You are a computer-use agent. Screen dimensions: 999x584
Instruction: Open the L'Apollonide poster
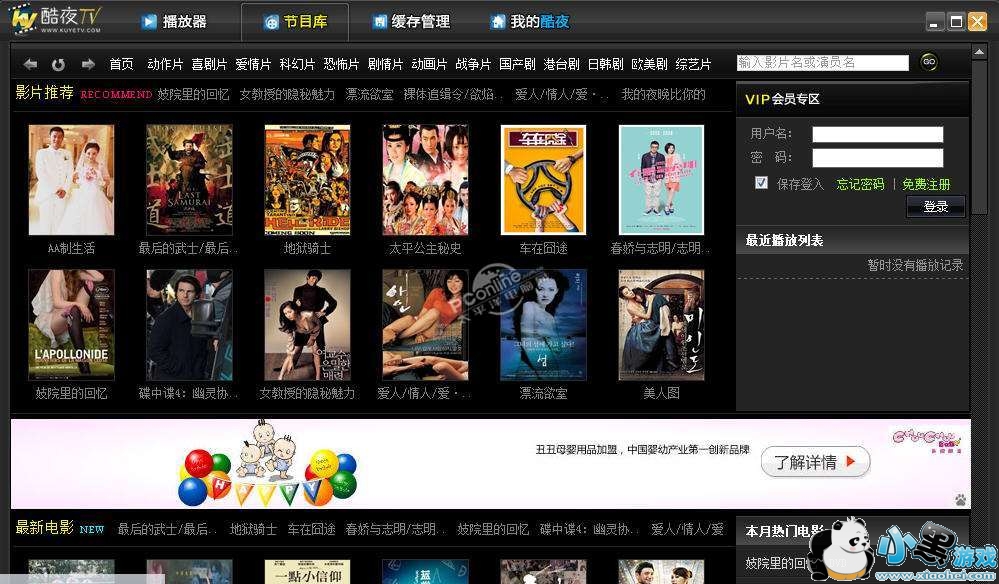click(x=71, y=325)
